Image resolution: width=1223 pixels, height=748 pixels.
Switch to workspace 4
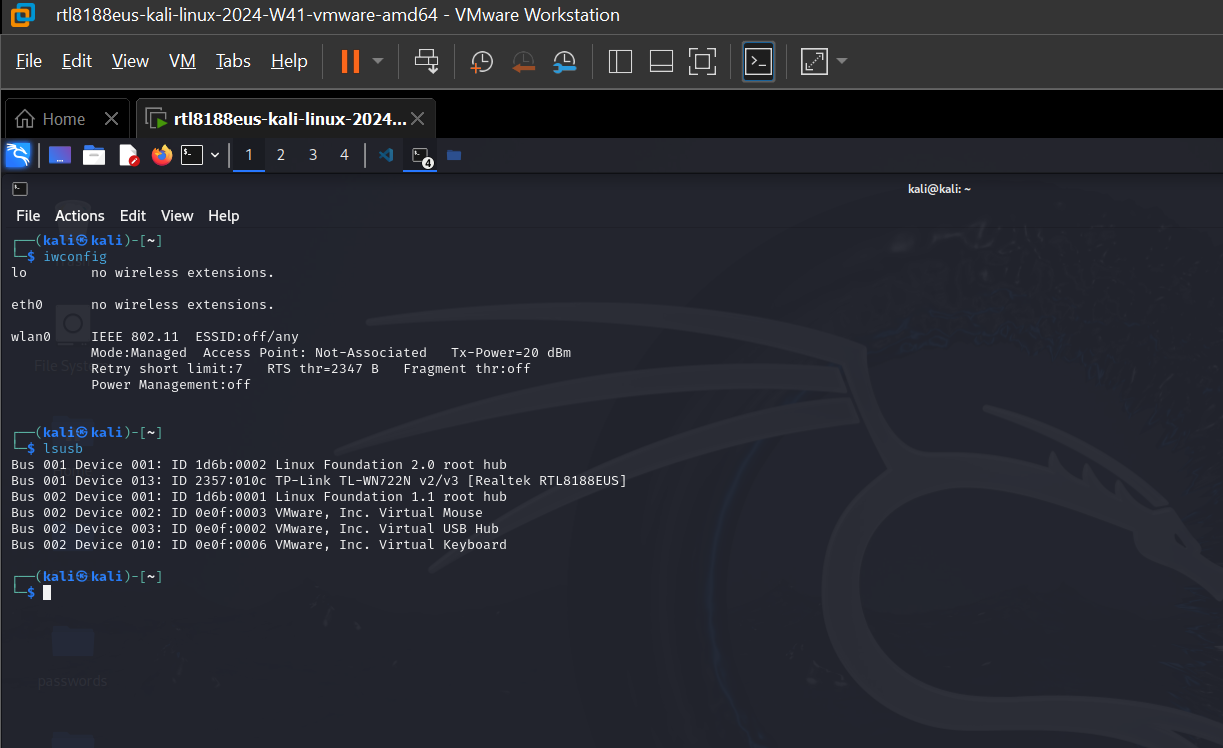[345, 155]
